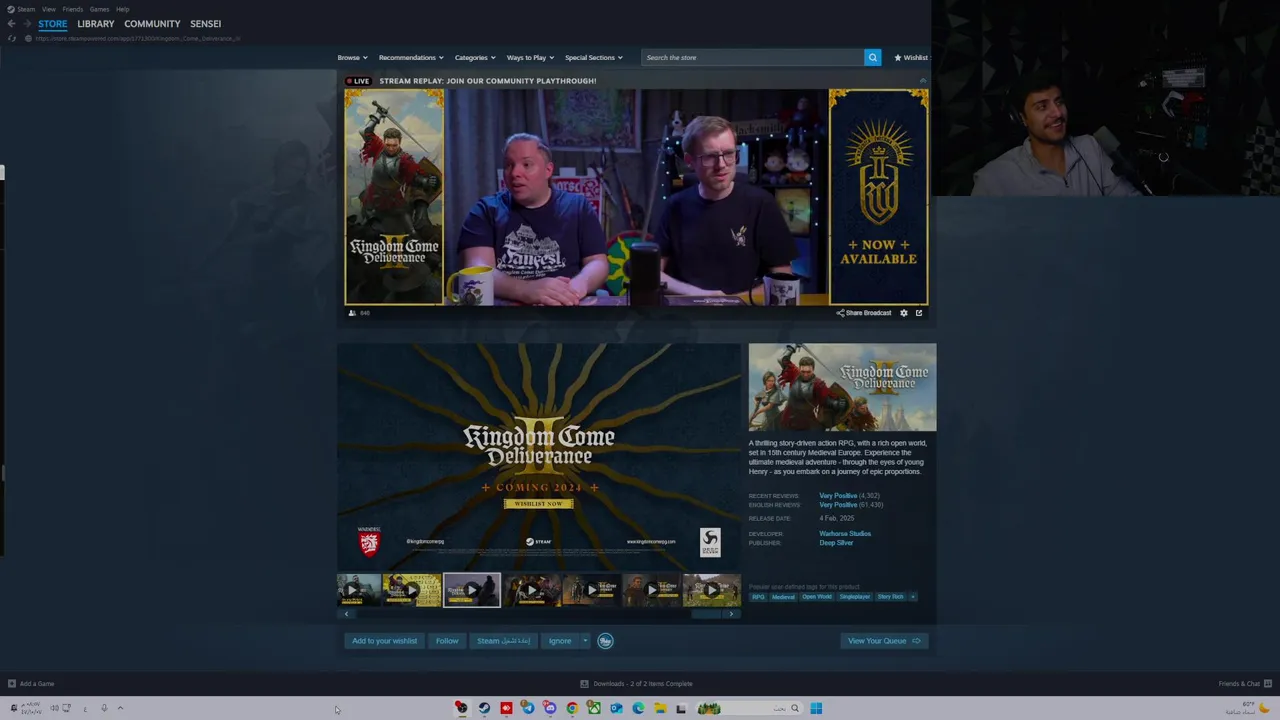Open Microsoft Edge from the taskbar

pos(638,708)
